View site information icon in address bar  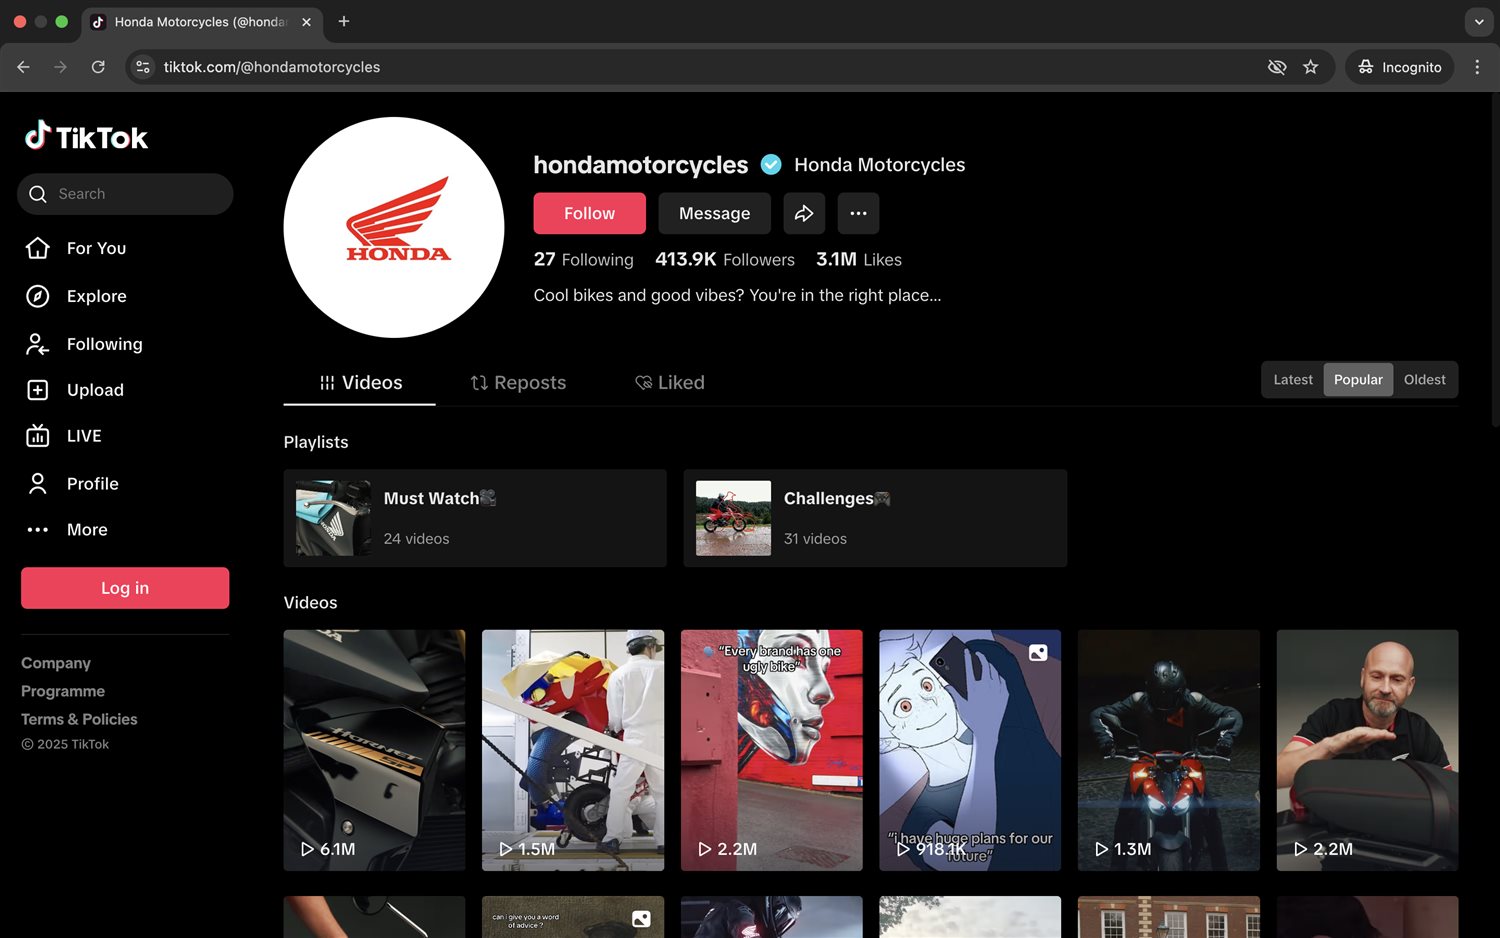pos(143,67)
